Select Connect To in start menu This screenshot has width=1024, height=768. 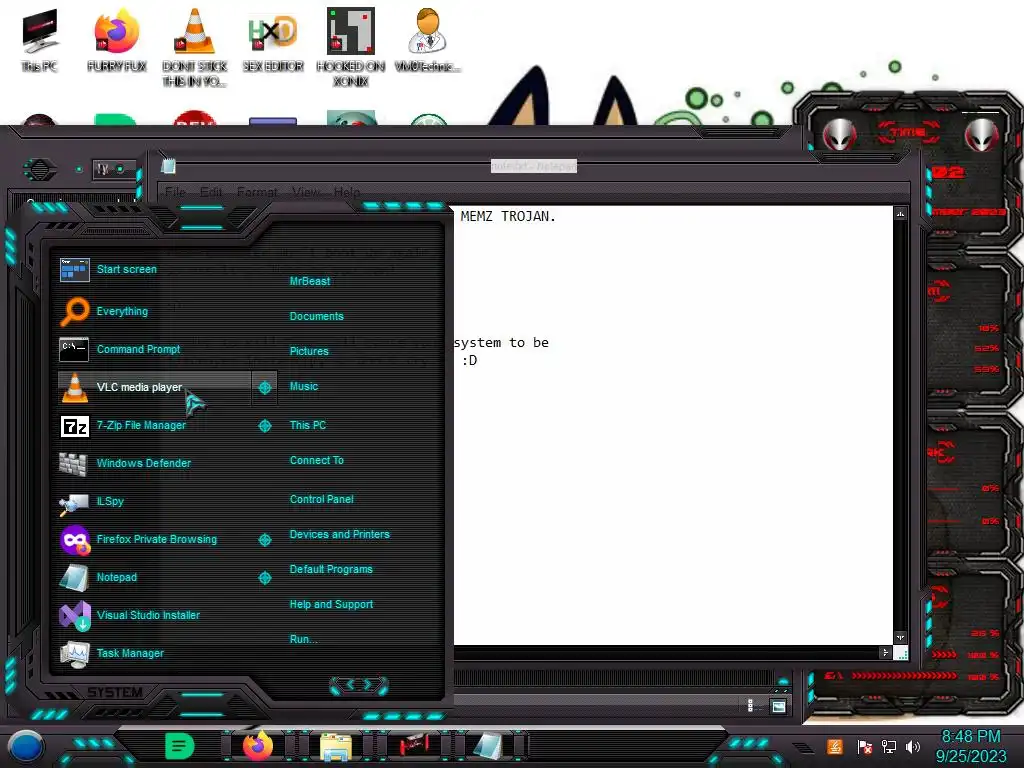click(x=317, y=460)
